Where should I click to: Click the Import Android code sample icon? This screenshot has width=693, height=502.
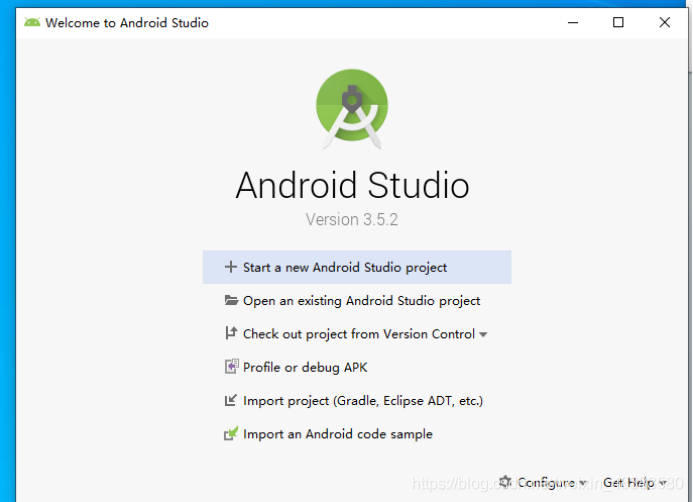pyautogui.click(x=231, y=434)
